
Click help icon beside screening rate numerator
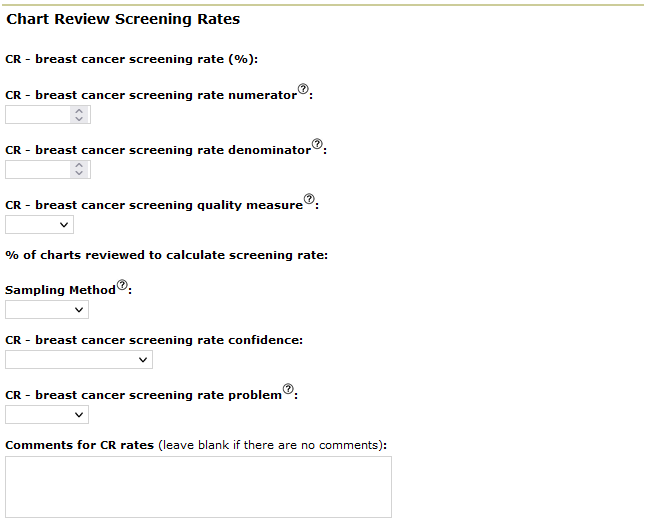(304, 90)
